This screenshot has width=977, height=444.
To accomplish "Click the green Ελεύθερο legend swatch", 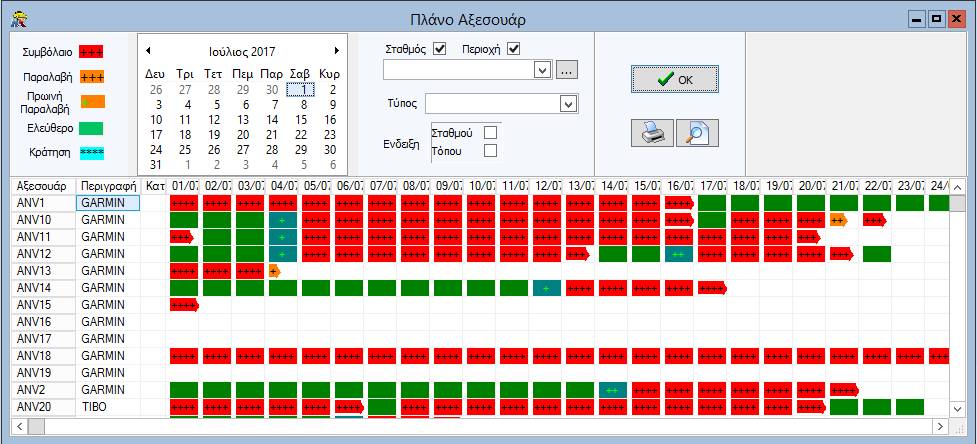I will (92, 129).
